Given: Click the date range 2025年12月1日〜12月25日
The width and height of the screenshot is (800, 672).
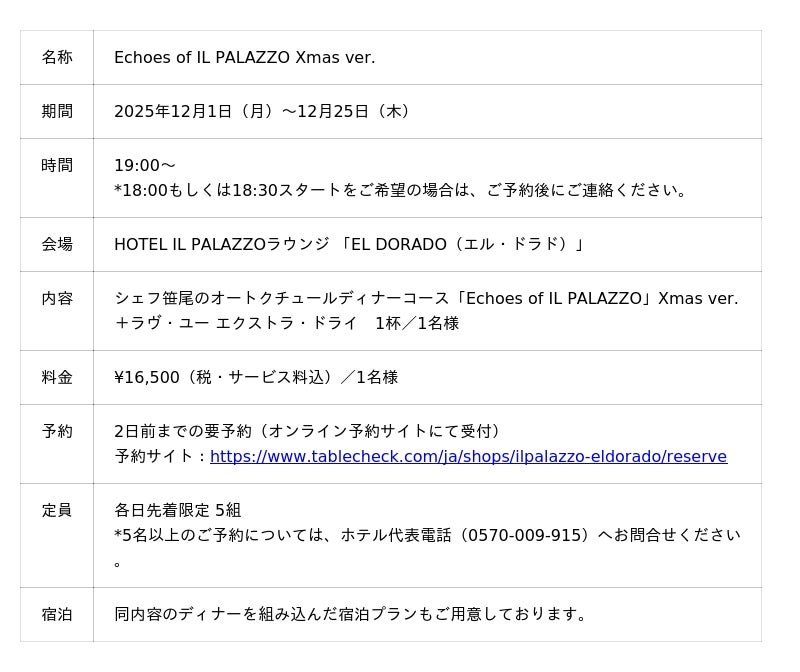Looking at the screenshot, I should click(264, 112).
